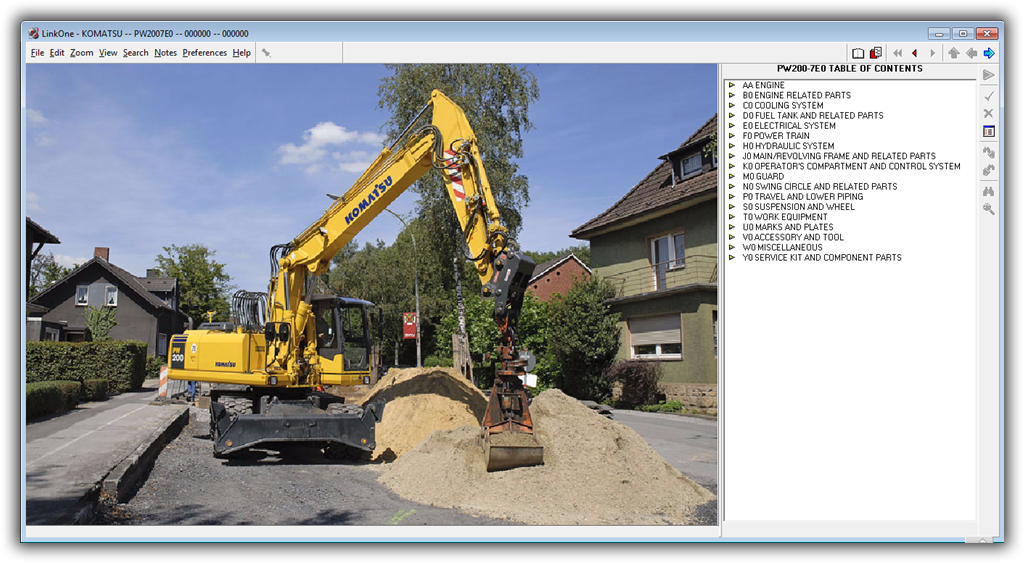The width and height of the screenshot is (1024, 563).
Task: Select W0 MISCELLANEOUS entry
Action: (782, 247)
